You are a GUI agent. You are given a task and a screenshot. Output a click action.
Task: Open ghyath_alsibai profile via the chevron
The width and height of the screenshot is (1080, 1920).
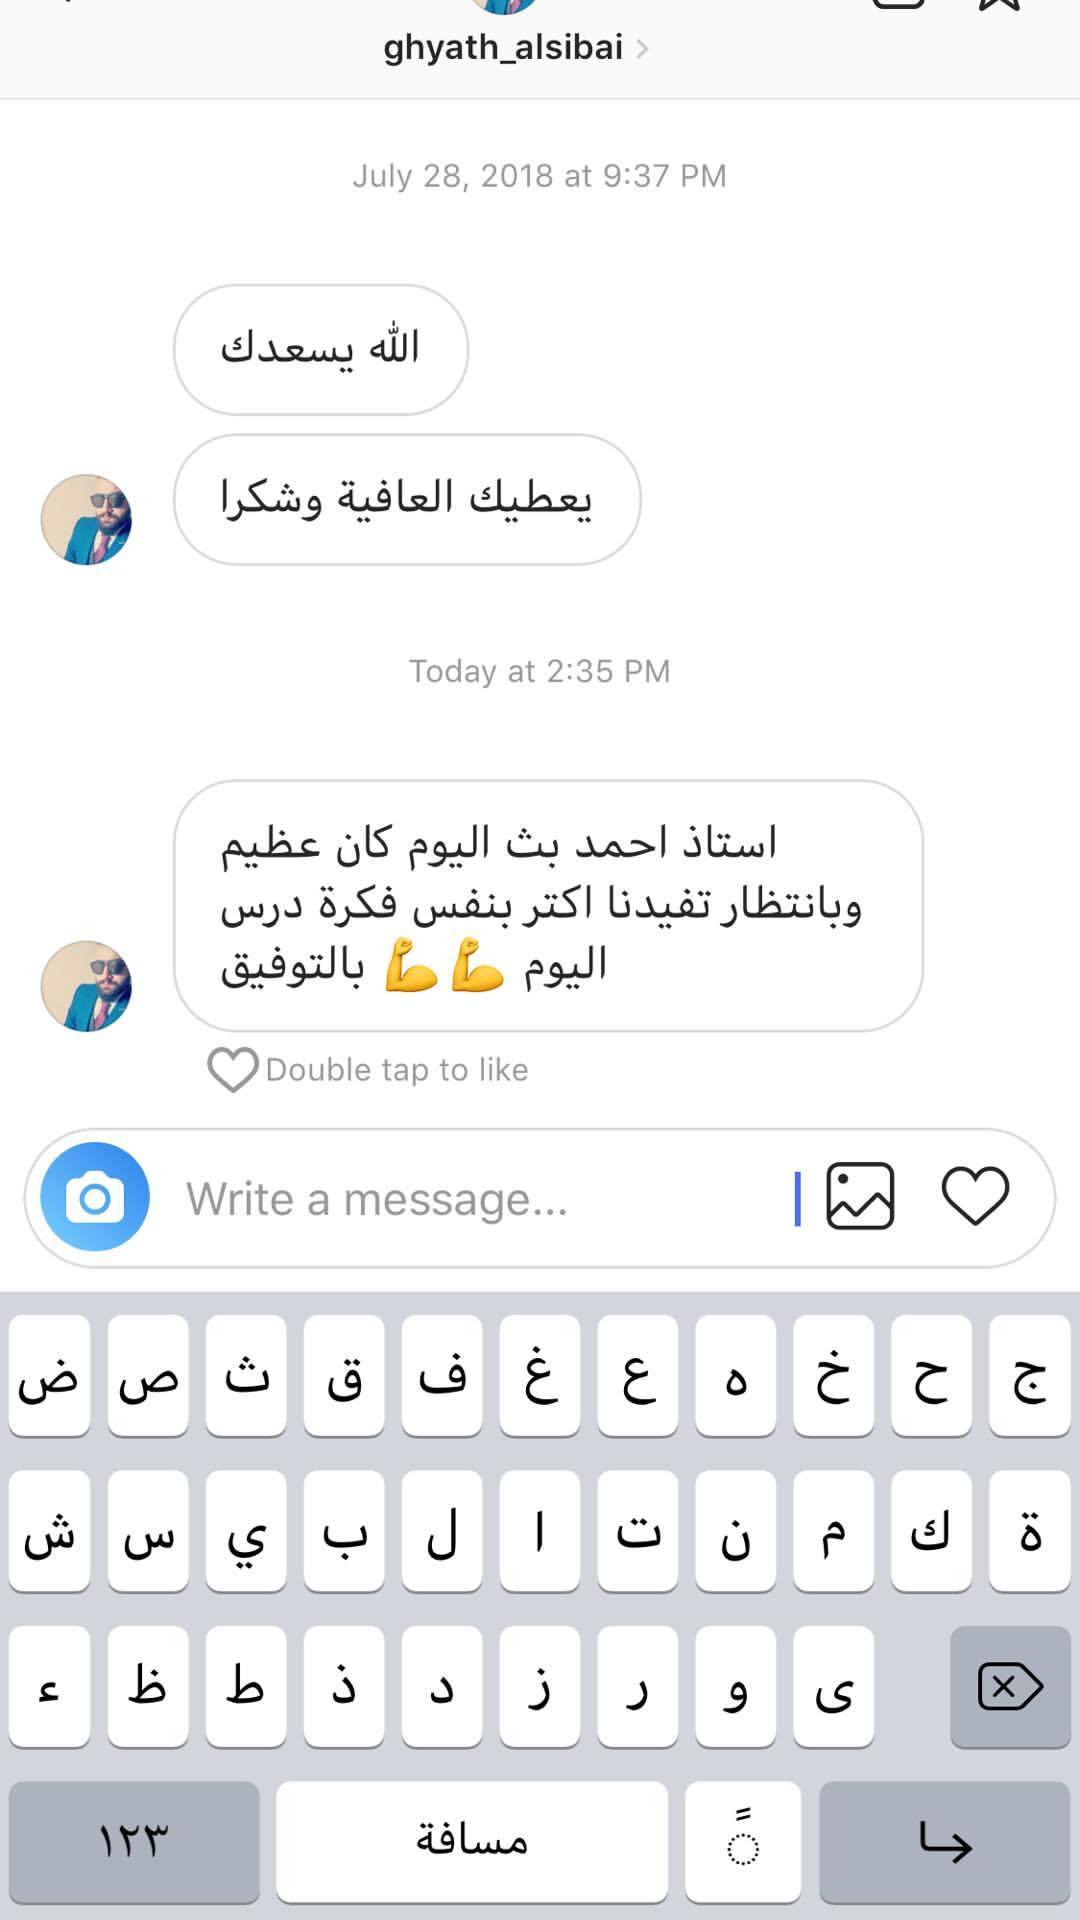[642, 48]
